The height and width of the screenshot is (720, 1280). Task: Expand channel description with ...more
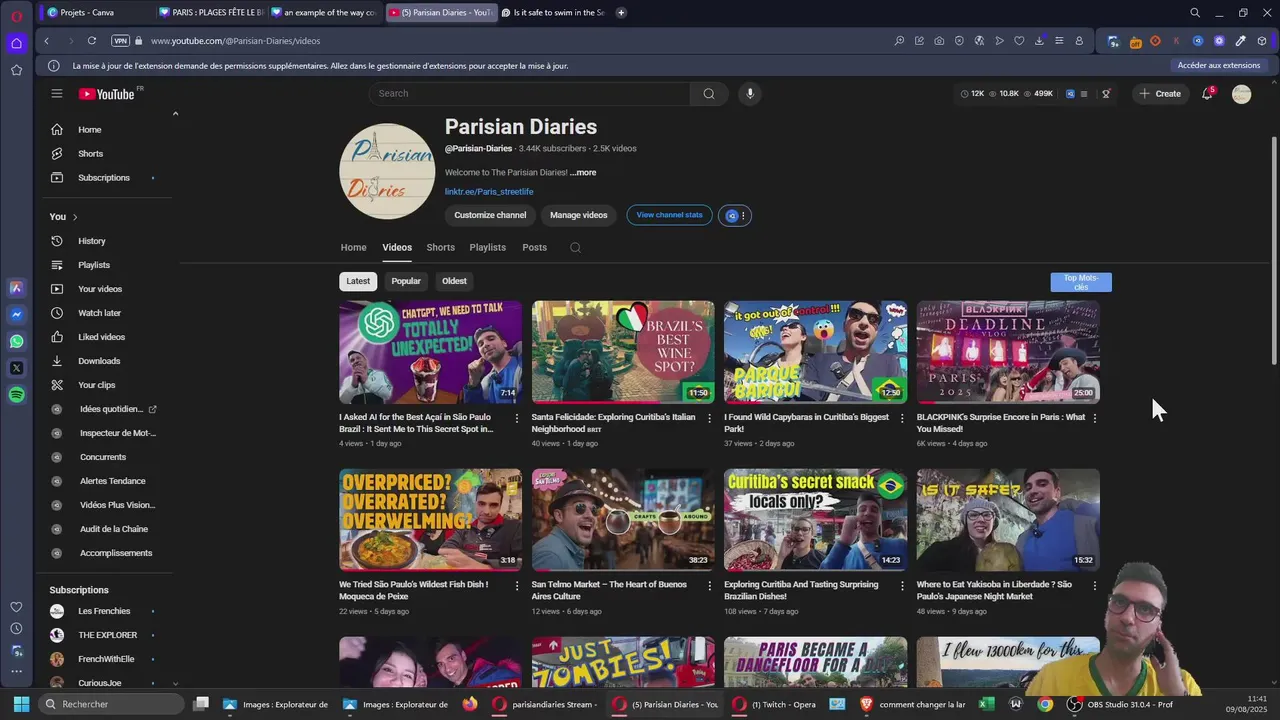point(583,173)
